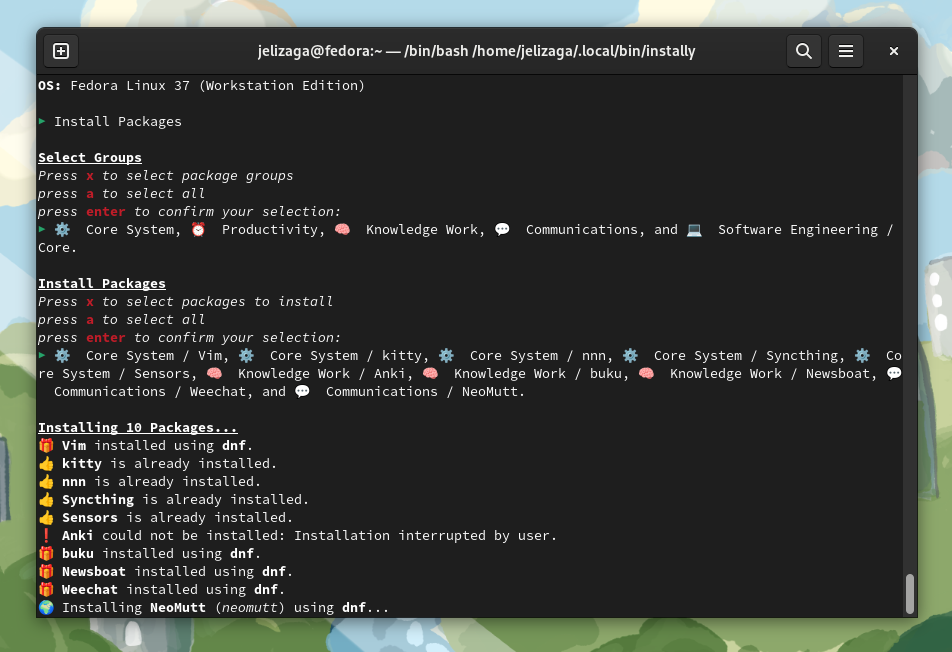Click the gear icon before Core System / kitty
Screen dimensions: 952x652
(x=246, y=356)
